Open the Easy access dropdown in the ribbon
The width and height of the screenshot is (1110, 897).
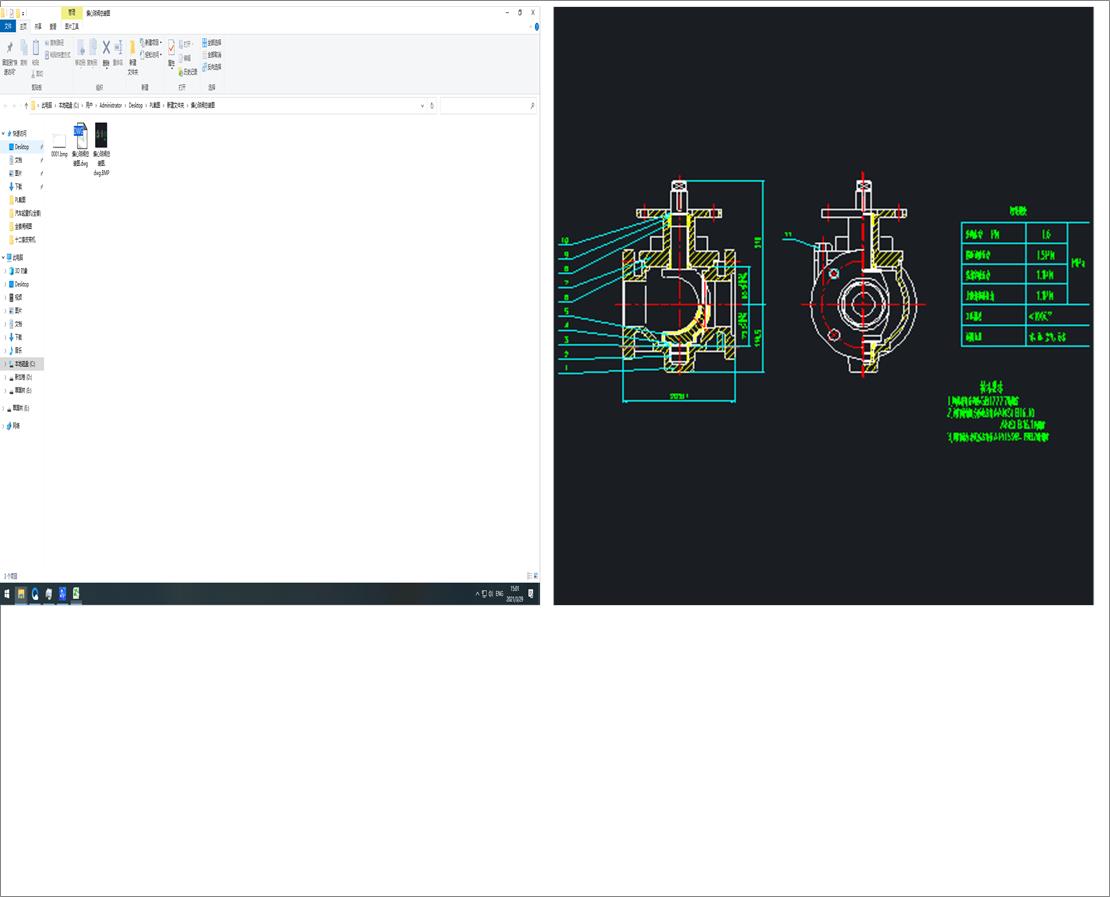151,55
